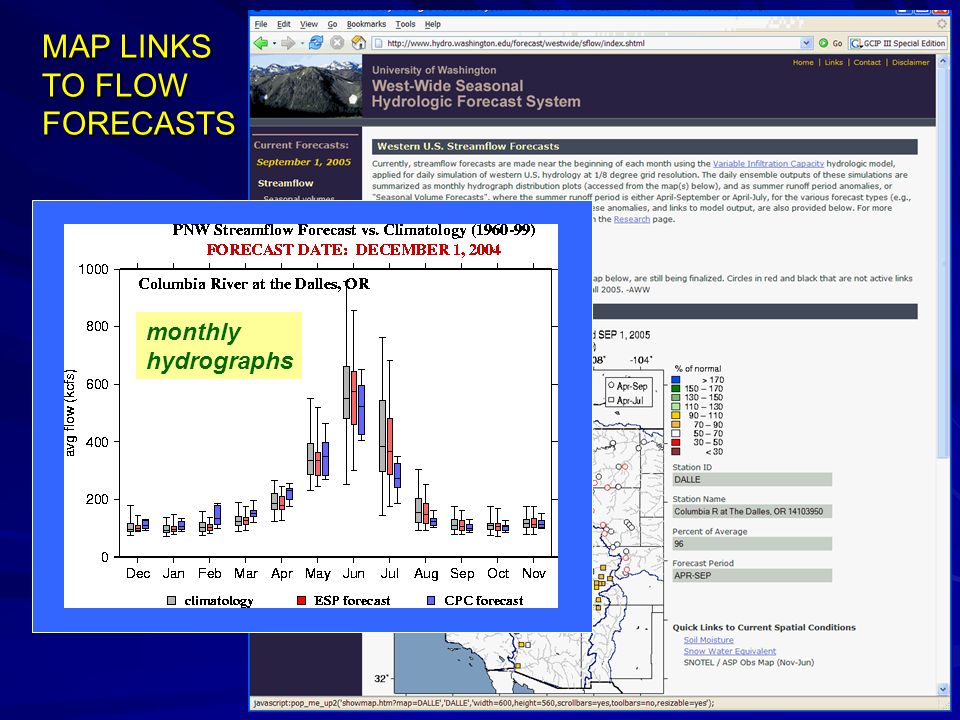Open the File menu

pyautogui.click(x=261, y=24)
